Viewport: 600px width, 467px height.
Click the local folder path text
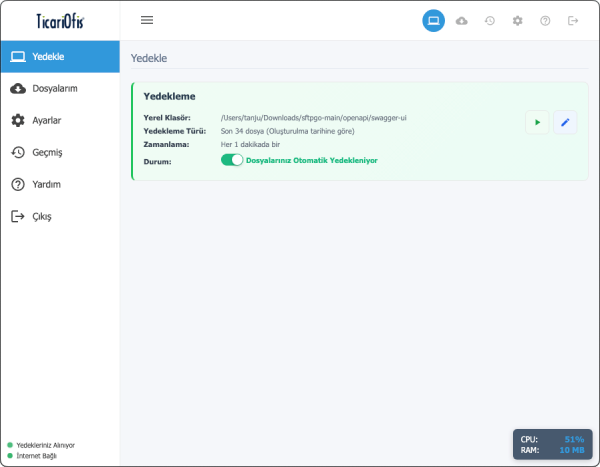(313, 118)
